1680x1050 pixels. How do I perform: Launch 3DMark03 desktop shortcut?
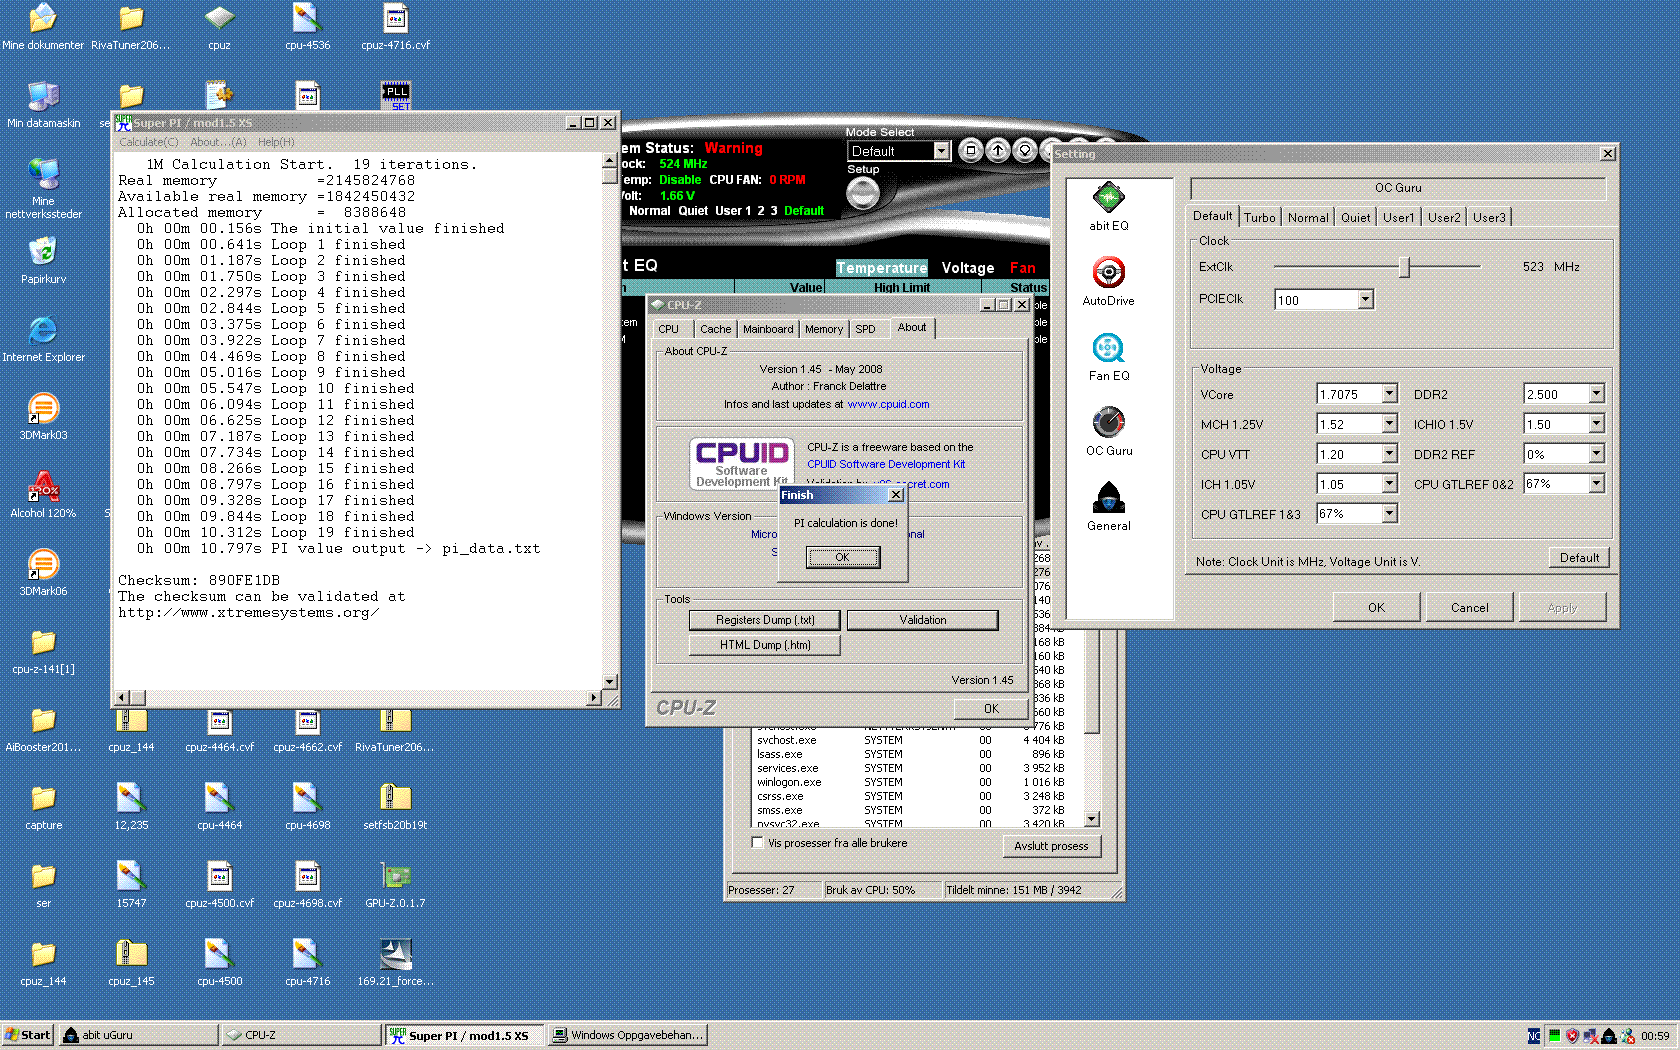pos(43,417)
